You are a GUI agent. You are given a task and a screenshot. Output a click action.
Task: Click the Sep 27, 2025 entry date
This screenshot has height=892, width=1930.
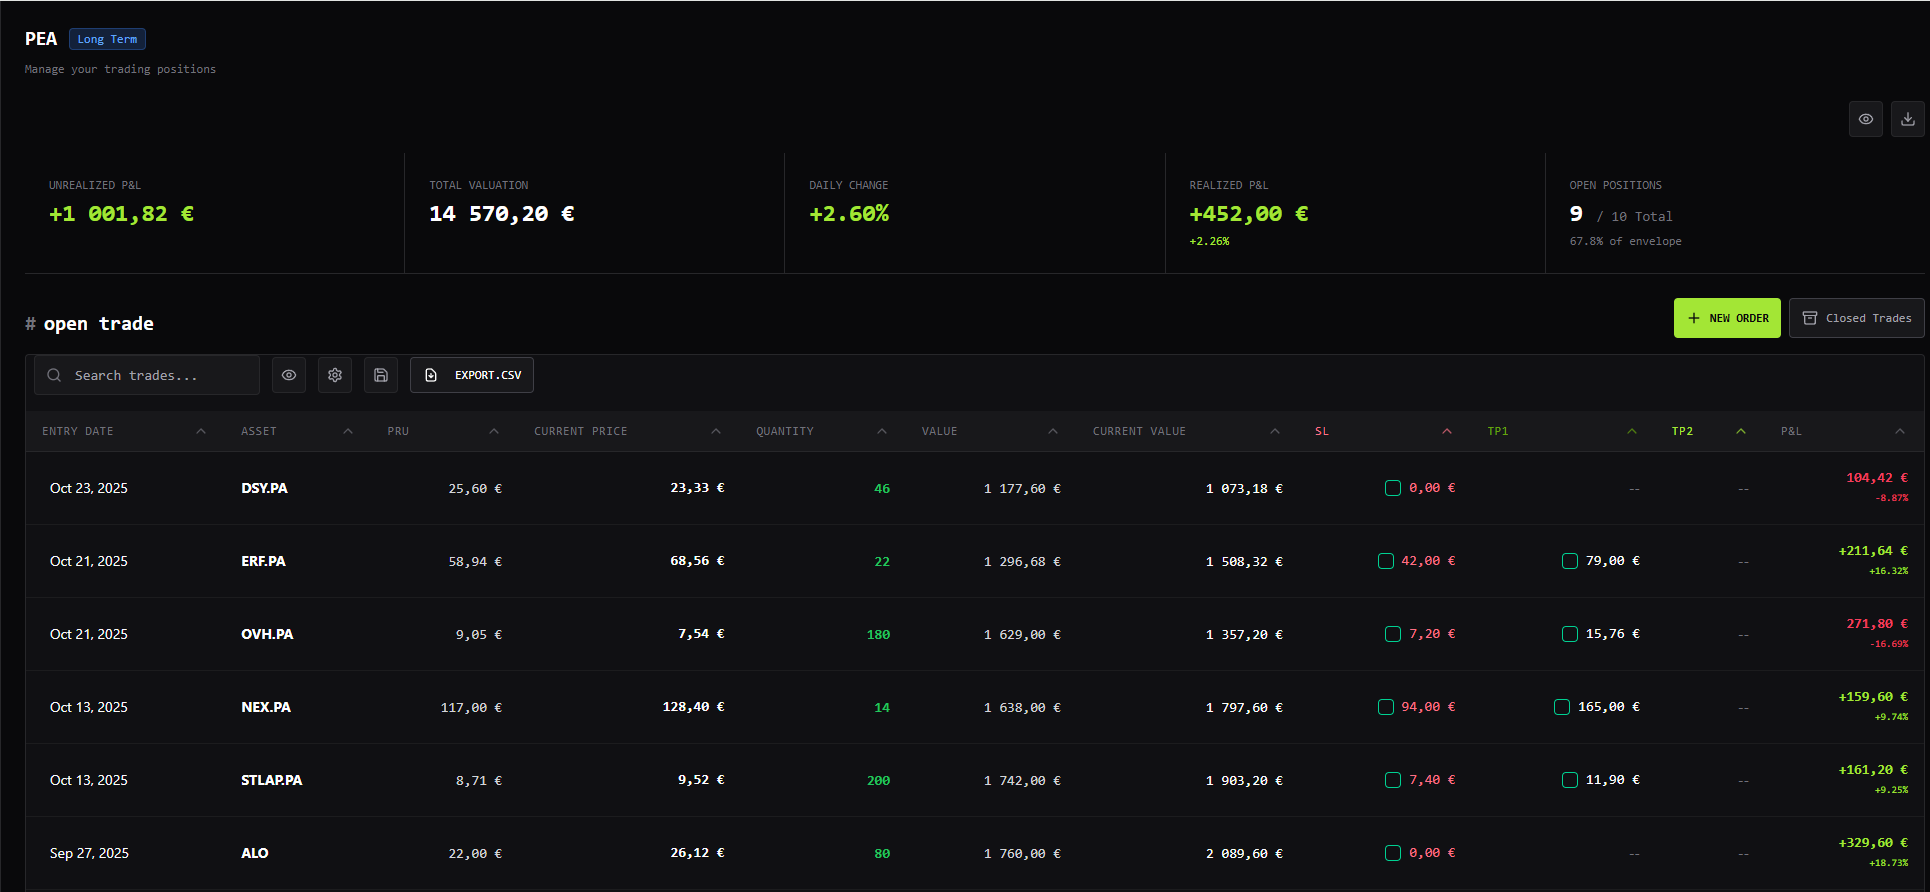[x=89, y=853]
